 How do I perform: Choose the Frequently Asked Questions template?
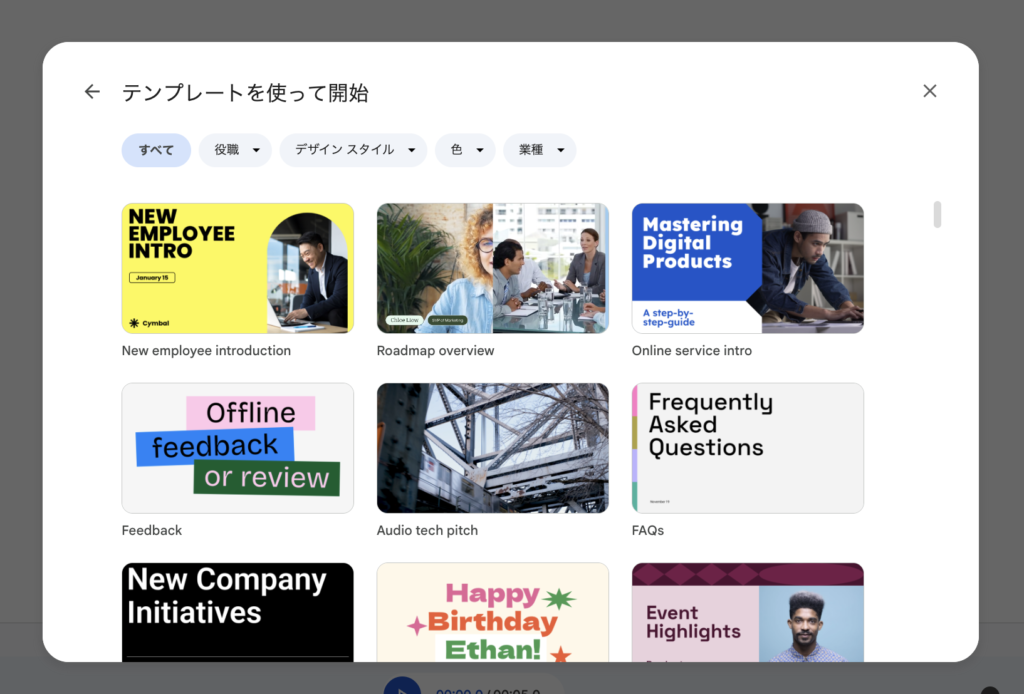[x=747, y=448]
